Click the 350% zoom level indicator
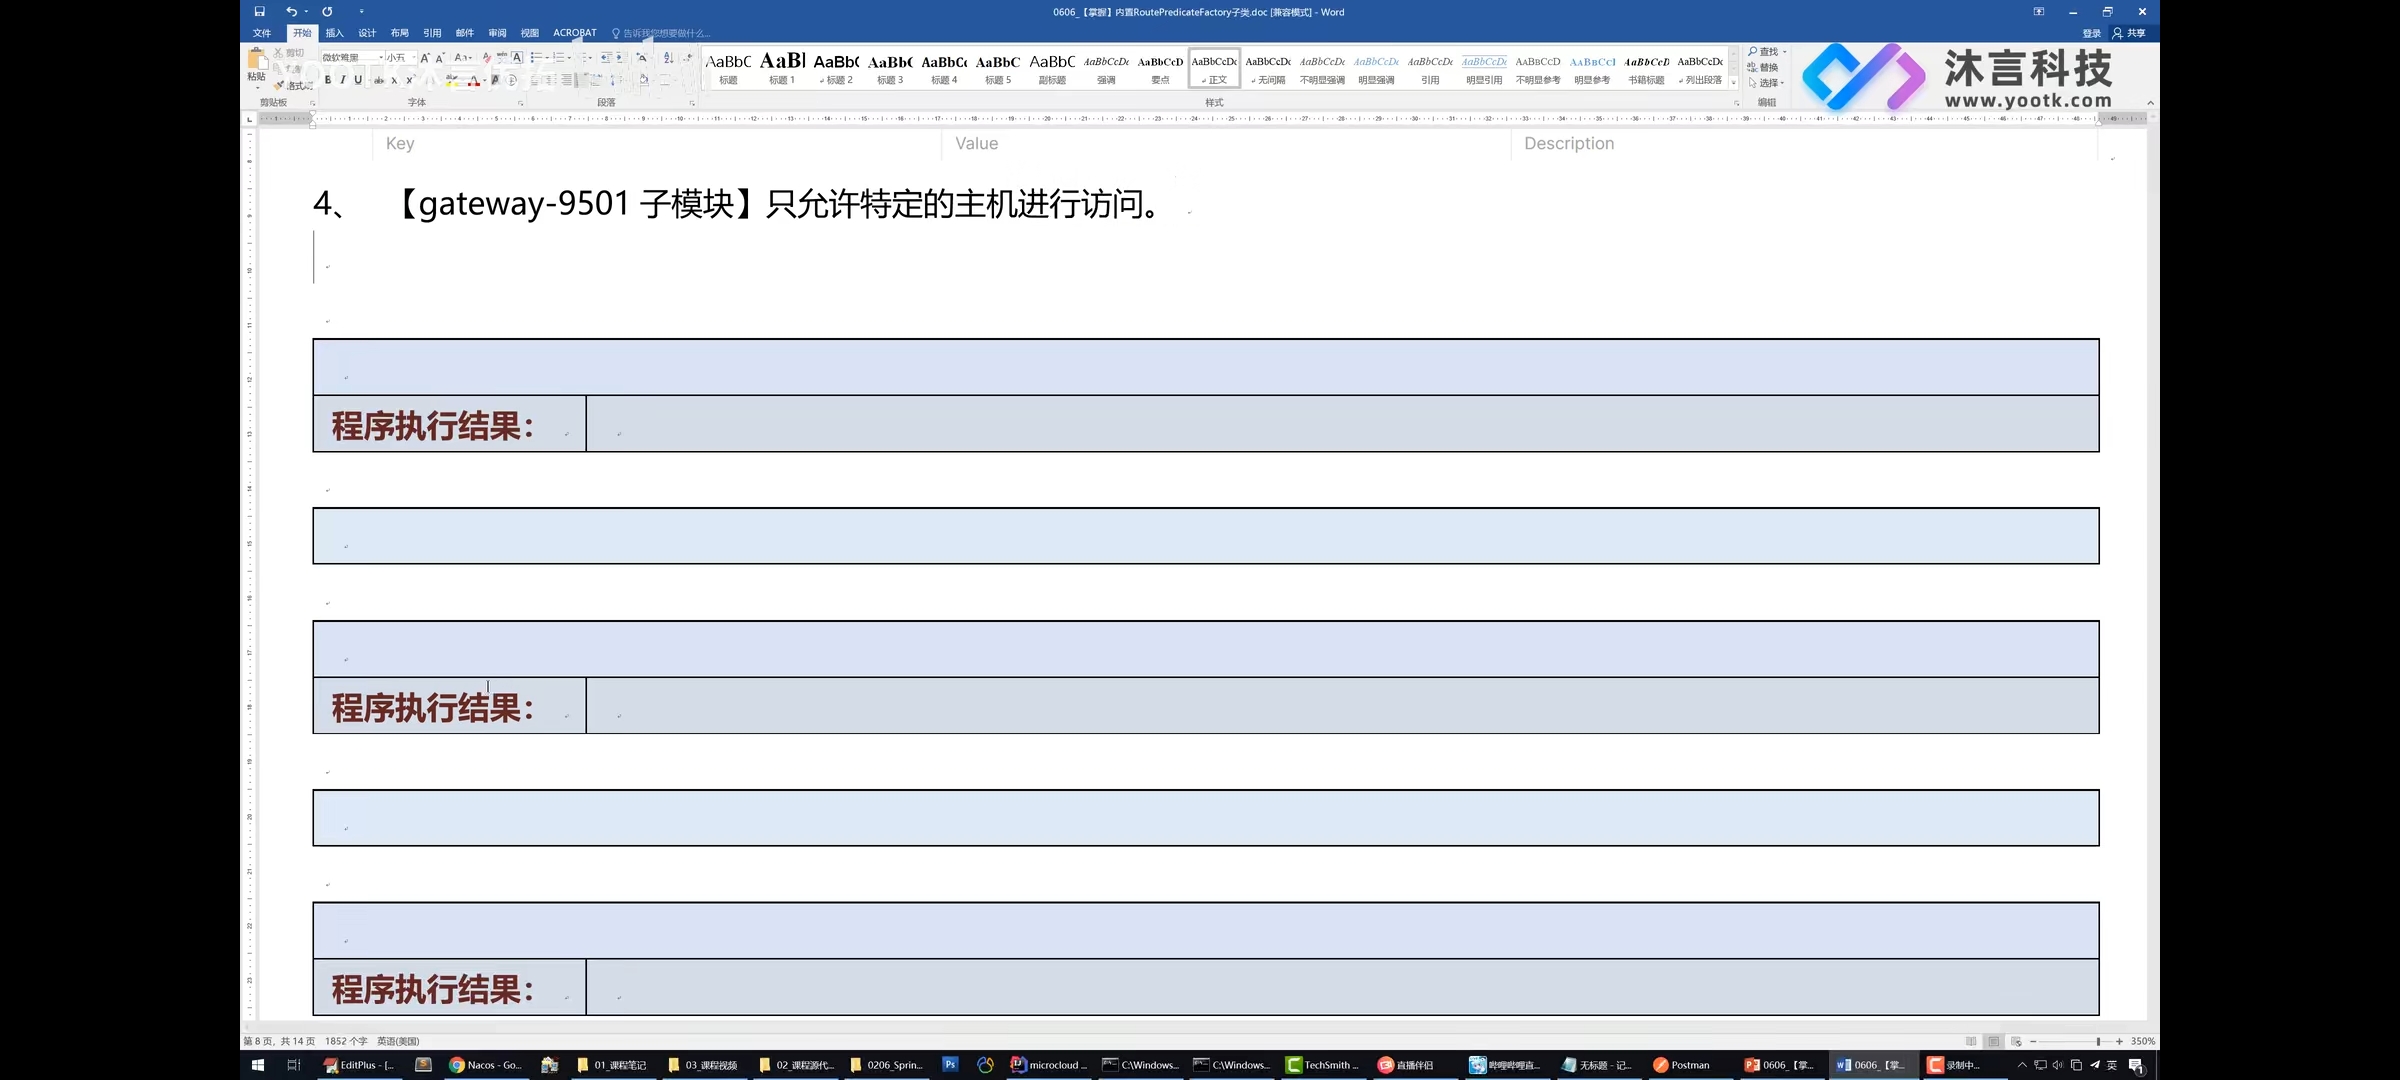This screenshot has height=1080, width=2400. click(2143, 1041)
